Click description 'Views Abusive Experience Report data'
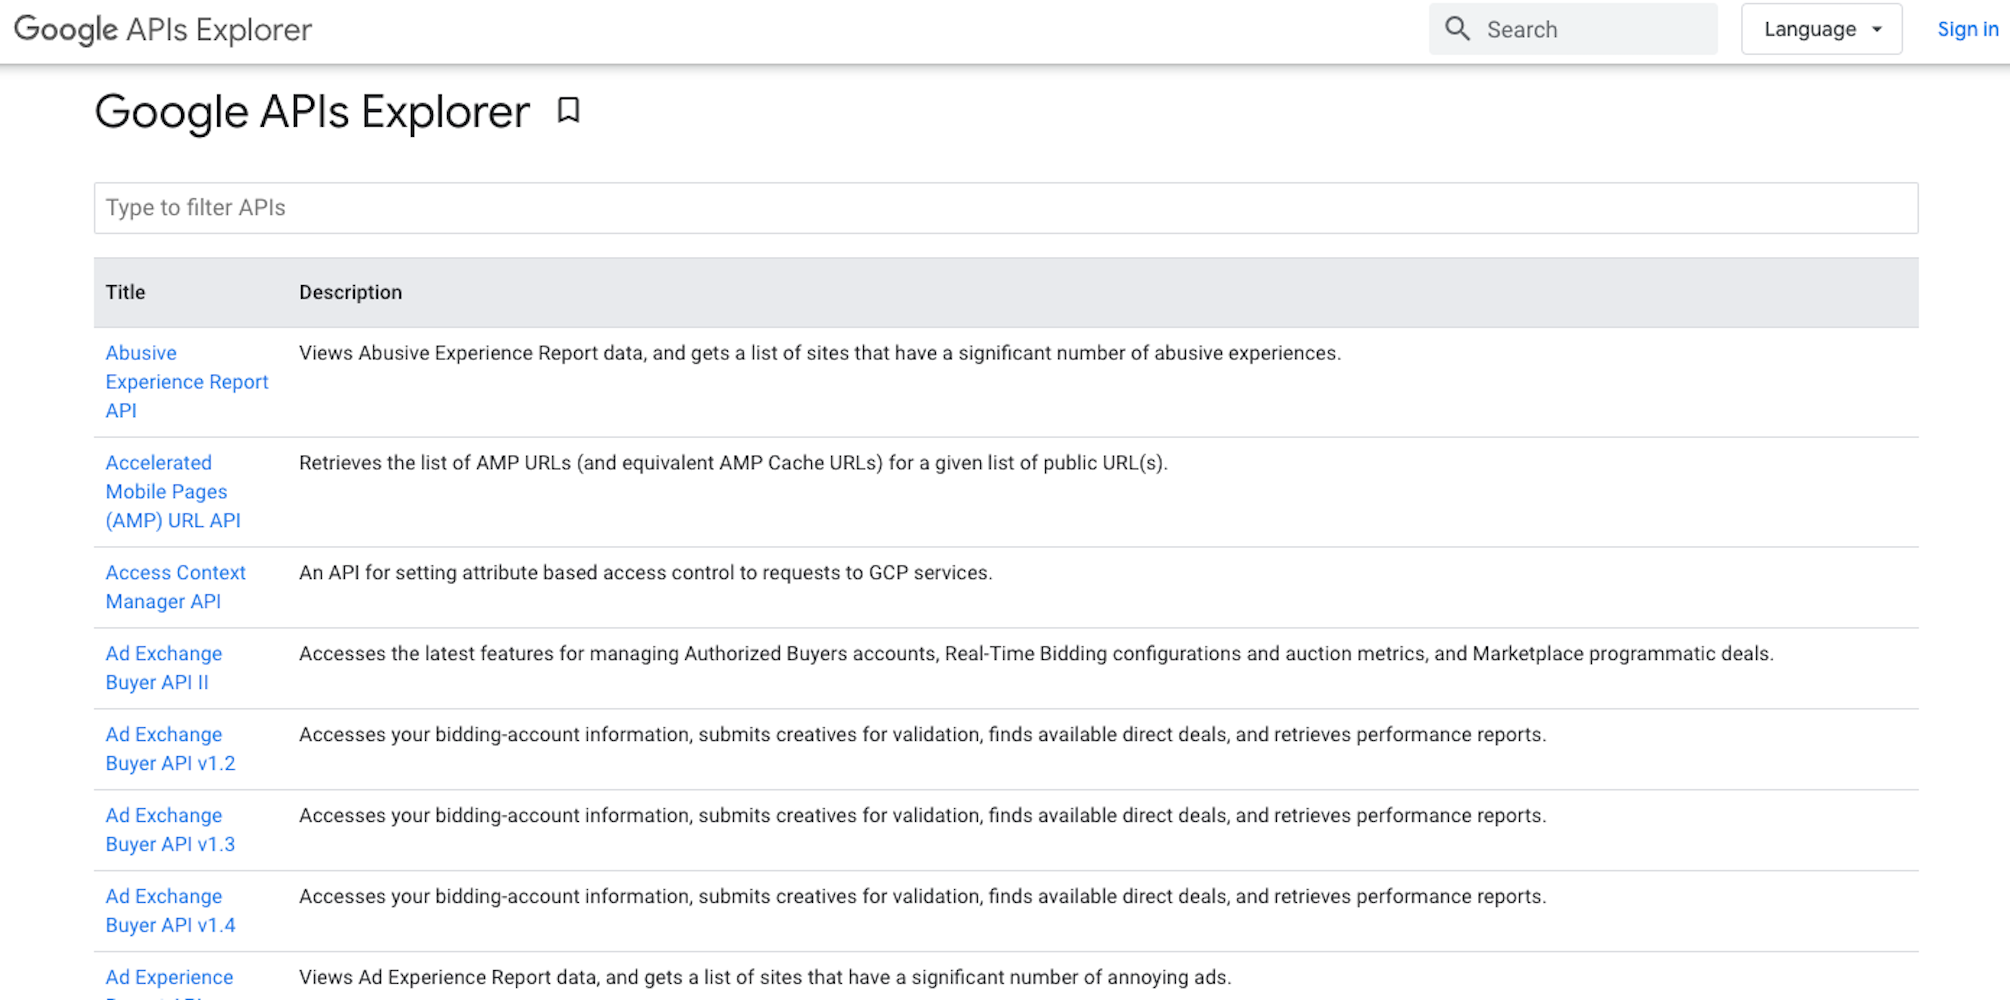This screenshot has width=2010, height=1000. pyautogui.click(x=820, y=353)
